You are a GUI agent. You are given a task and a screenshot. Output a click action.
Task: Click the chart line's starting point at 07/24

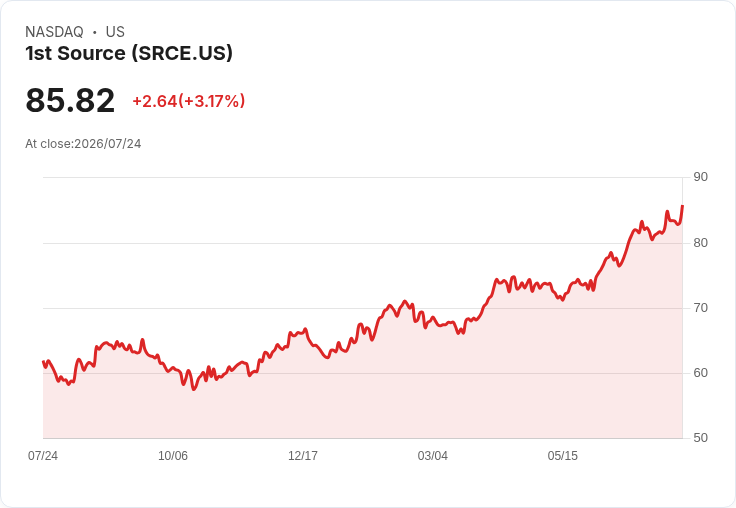pyautogui.click(x=43, y=362)
